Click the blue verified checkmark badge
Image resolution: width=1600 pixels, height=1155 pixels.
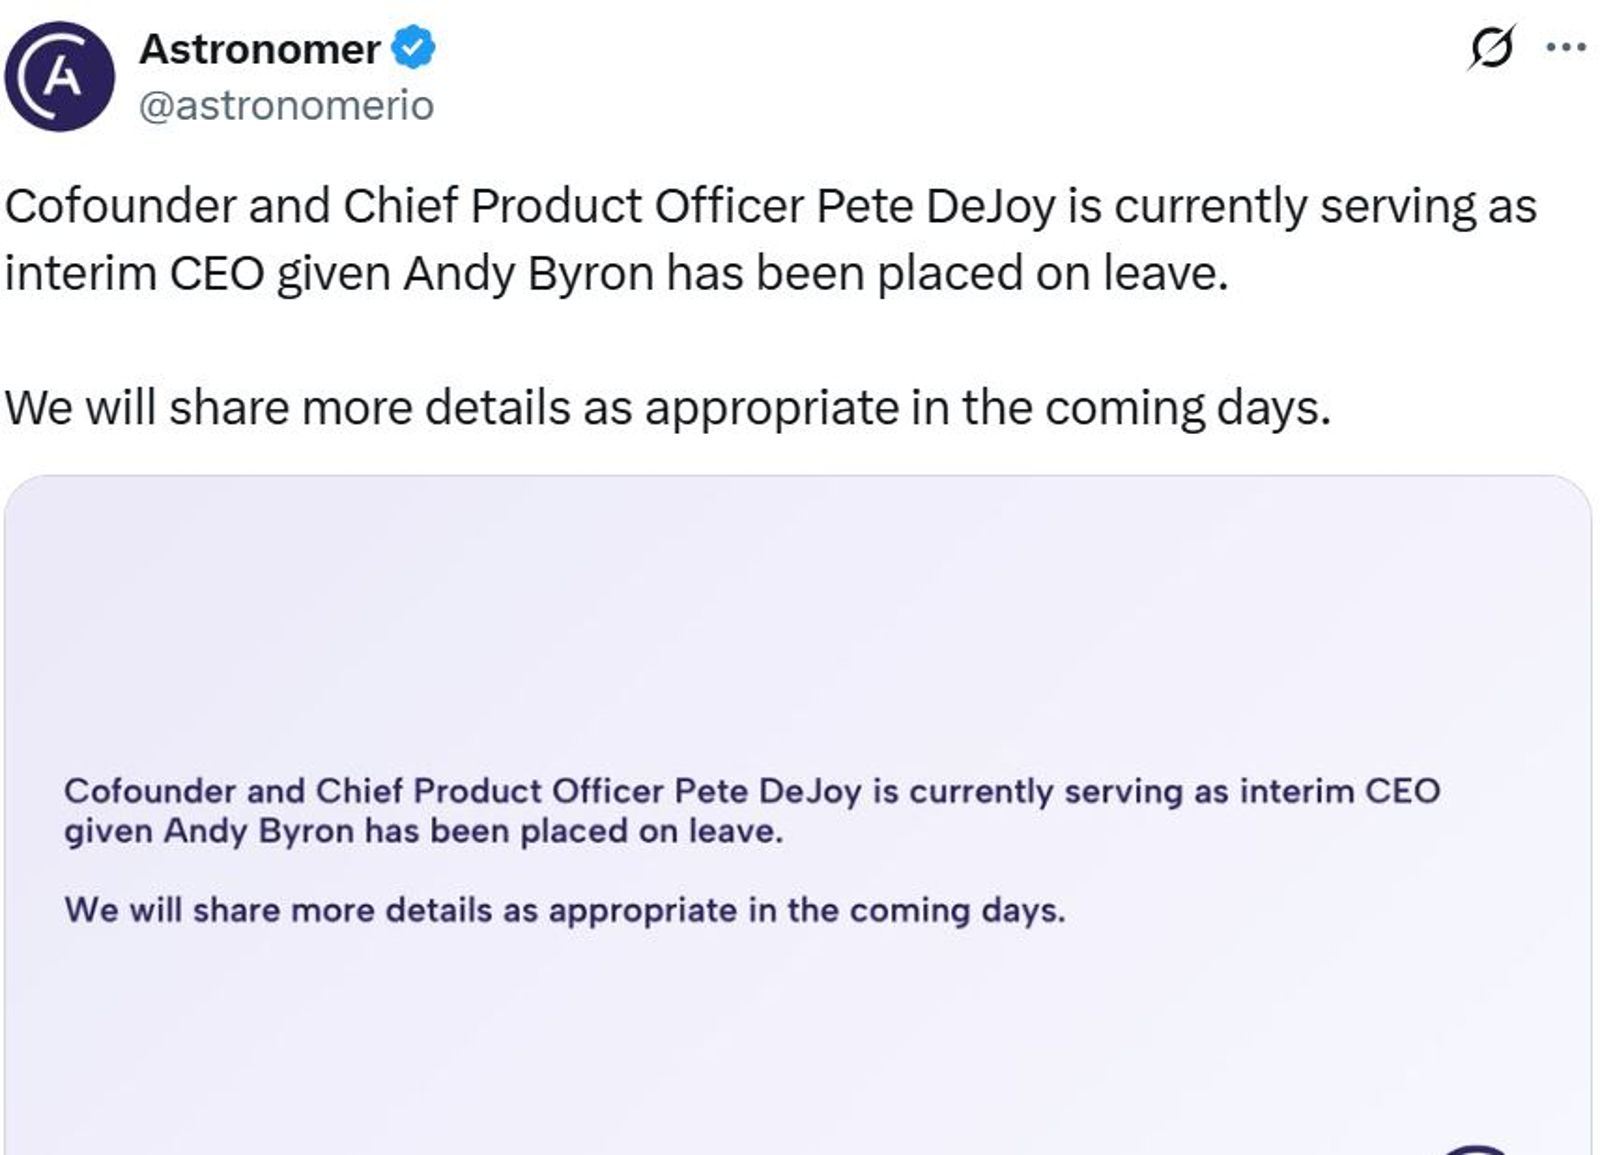tap(413, 48)
